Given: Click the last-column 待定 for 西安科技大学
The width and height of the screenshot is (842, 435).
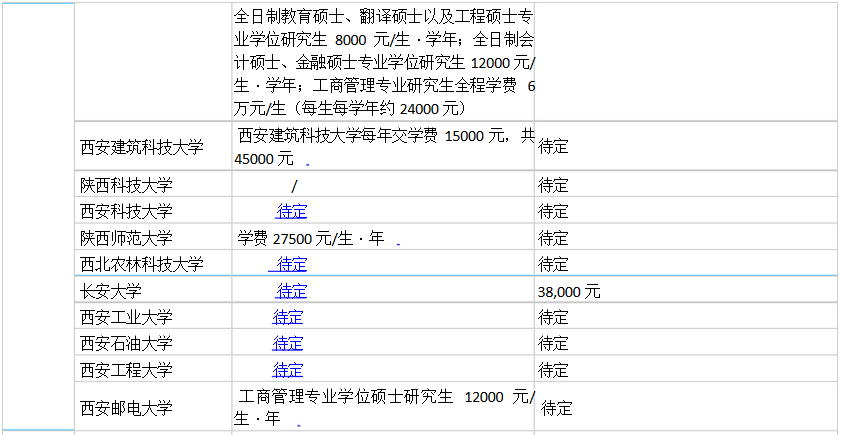Looking at the screenshot, I should (x=553, y=211).
